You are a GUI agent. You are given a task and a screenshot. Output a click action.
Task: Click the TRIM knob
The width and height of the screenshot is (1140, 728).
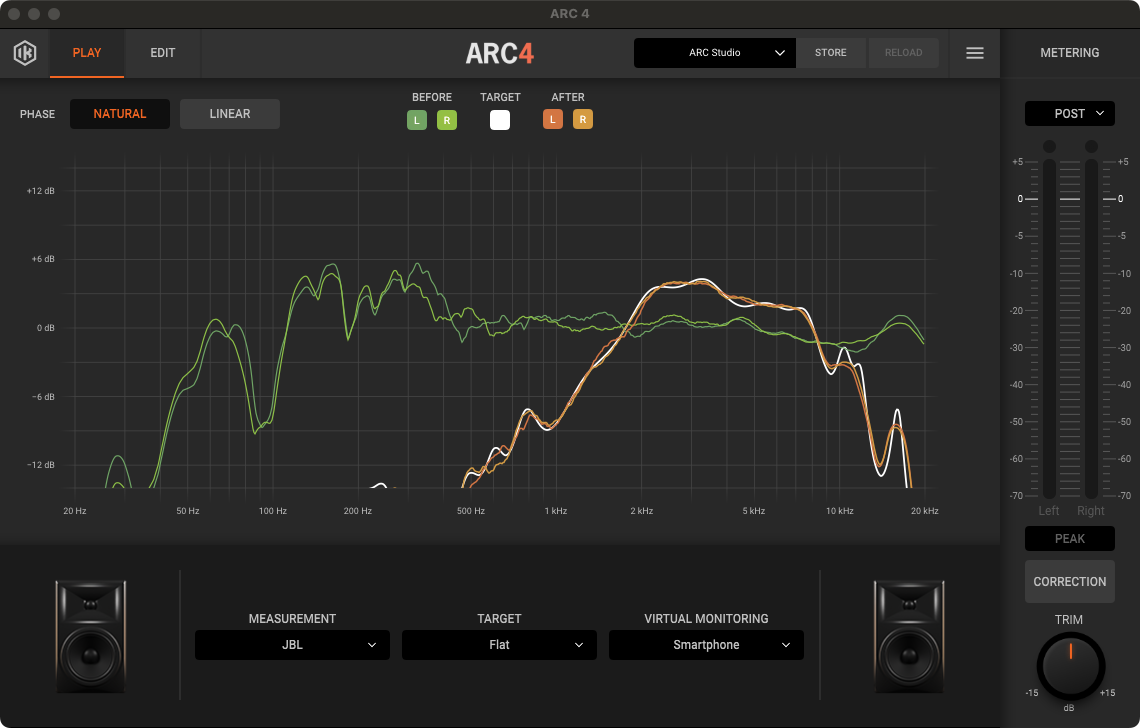(x=1070, y=666)
